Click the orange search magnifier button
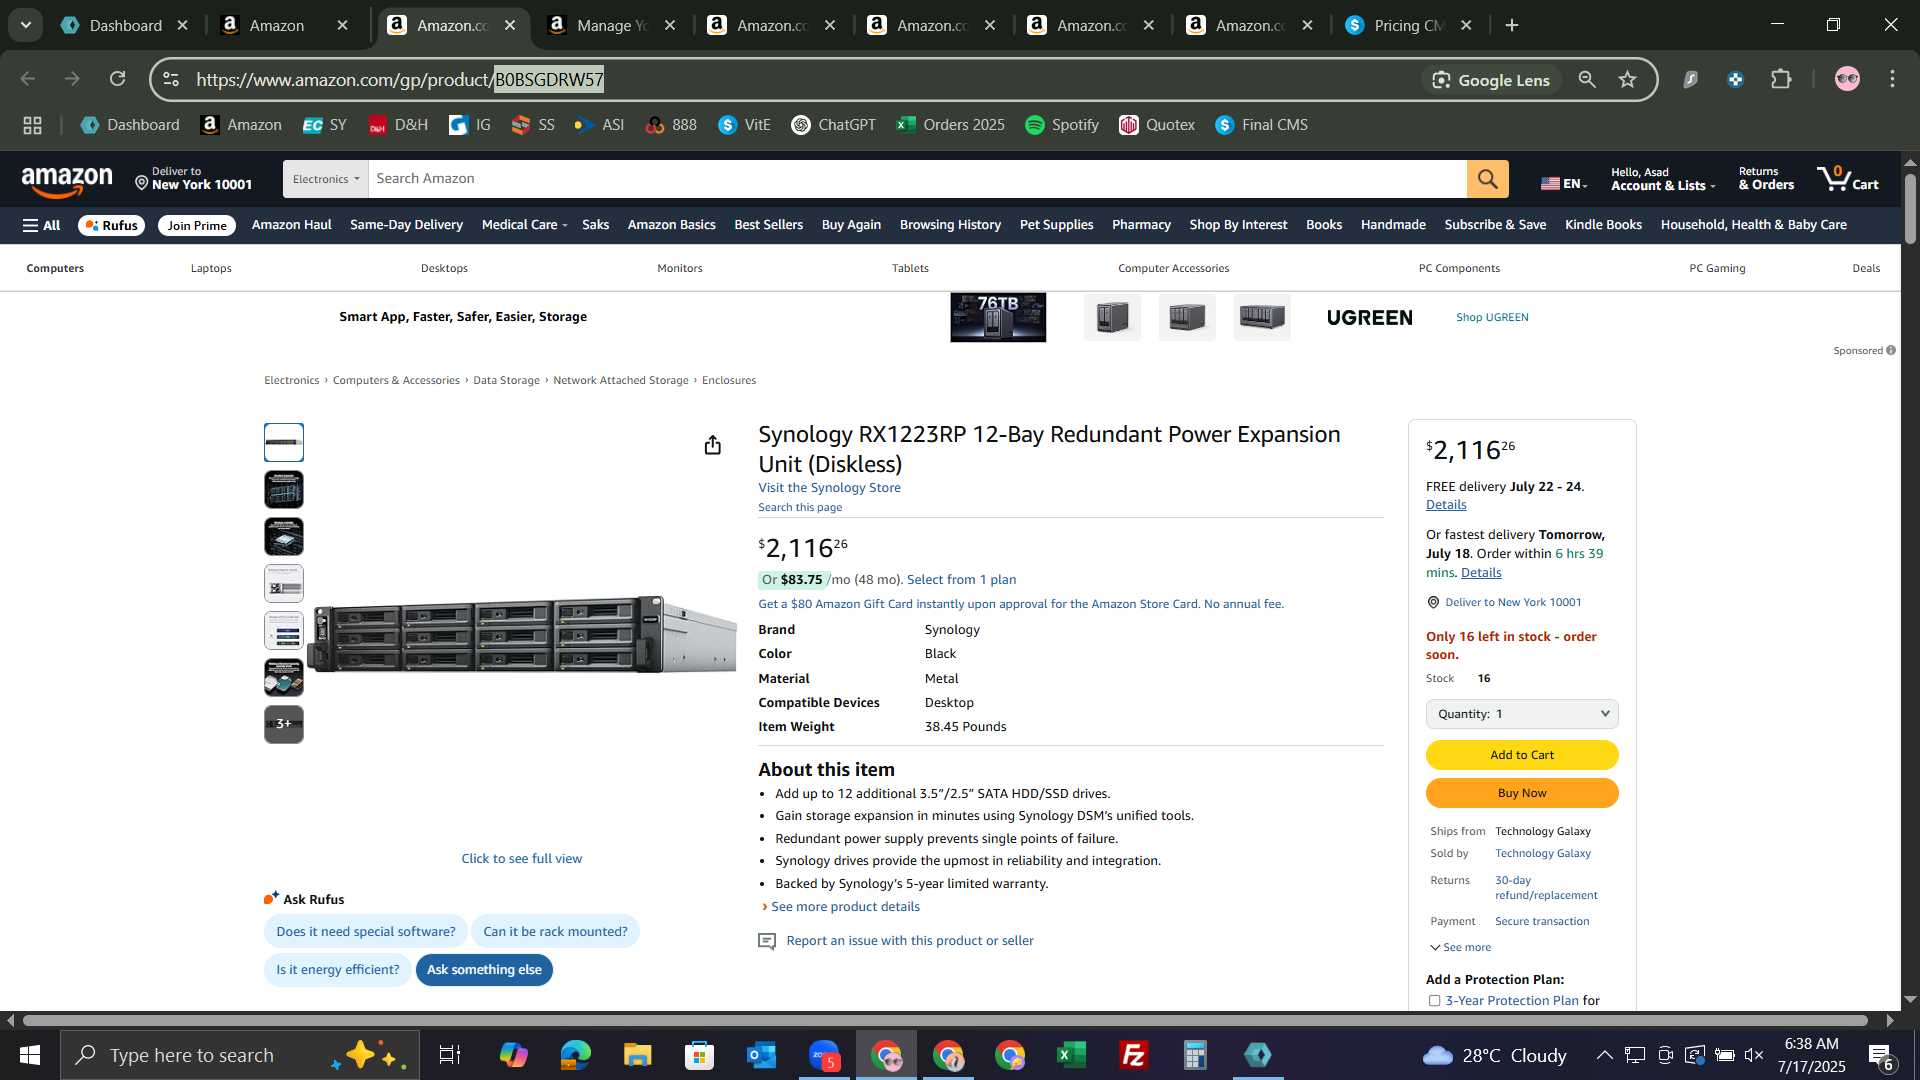 pyautogui.click(x=1487, y=179)
